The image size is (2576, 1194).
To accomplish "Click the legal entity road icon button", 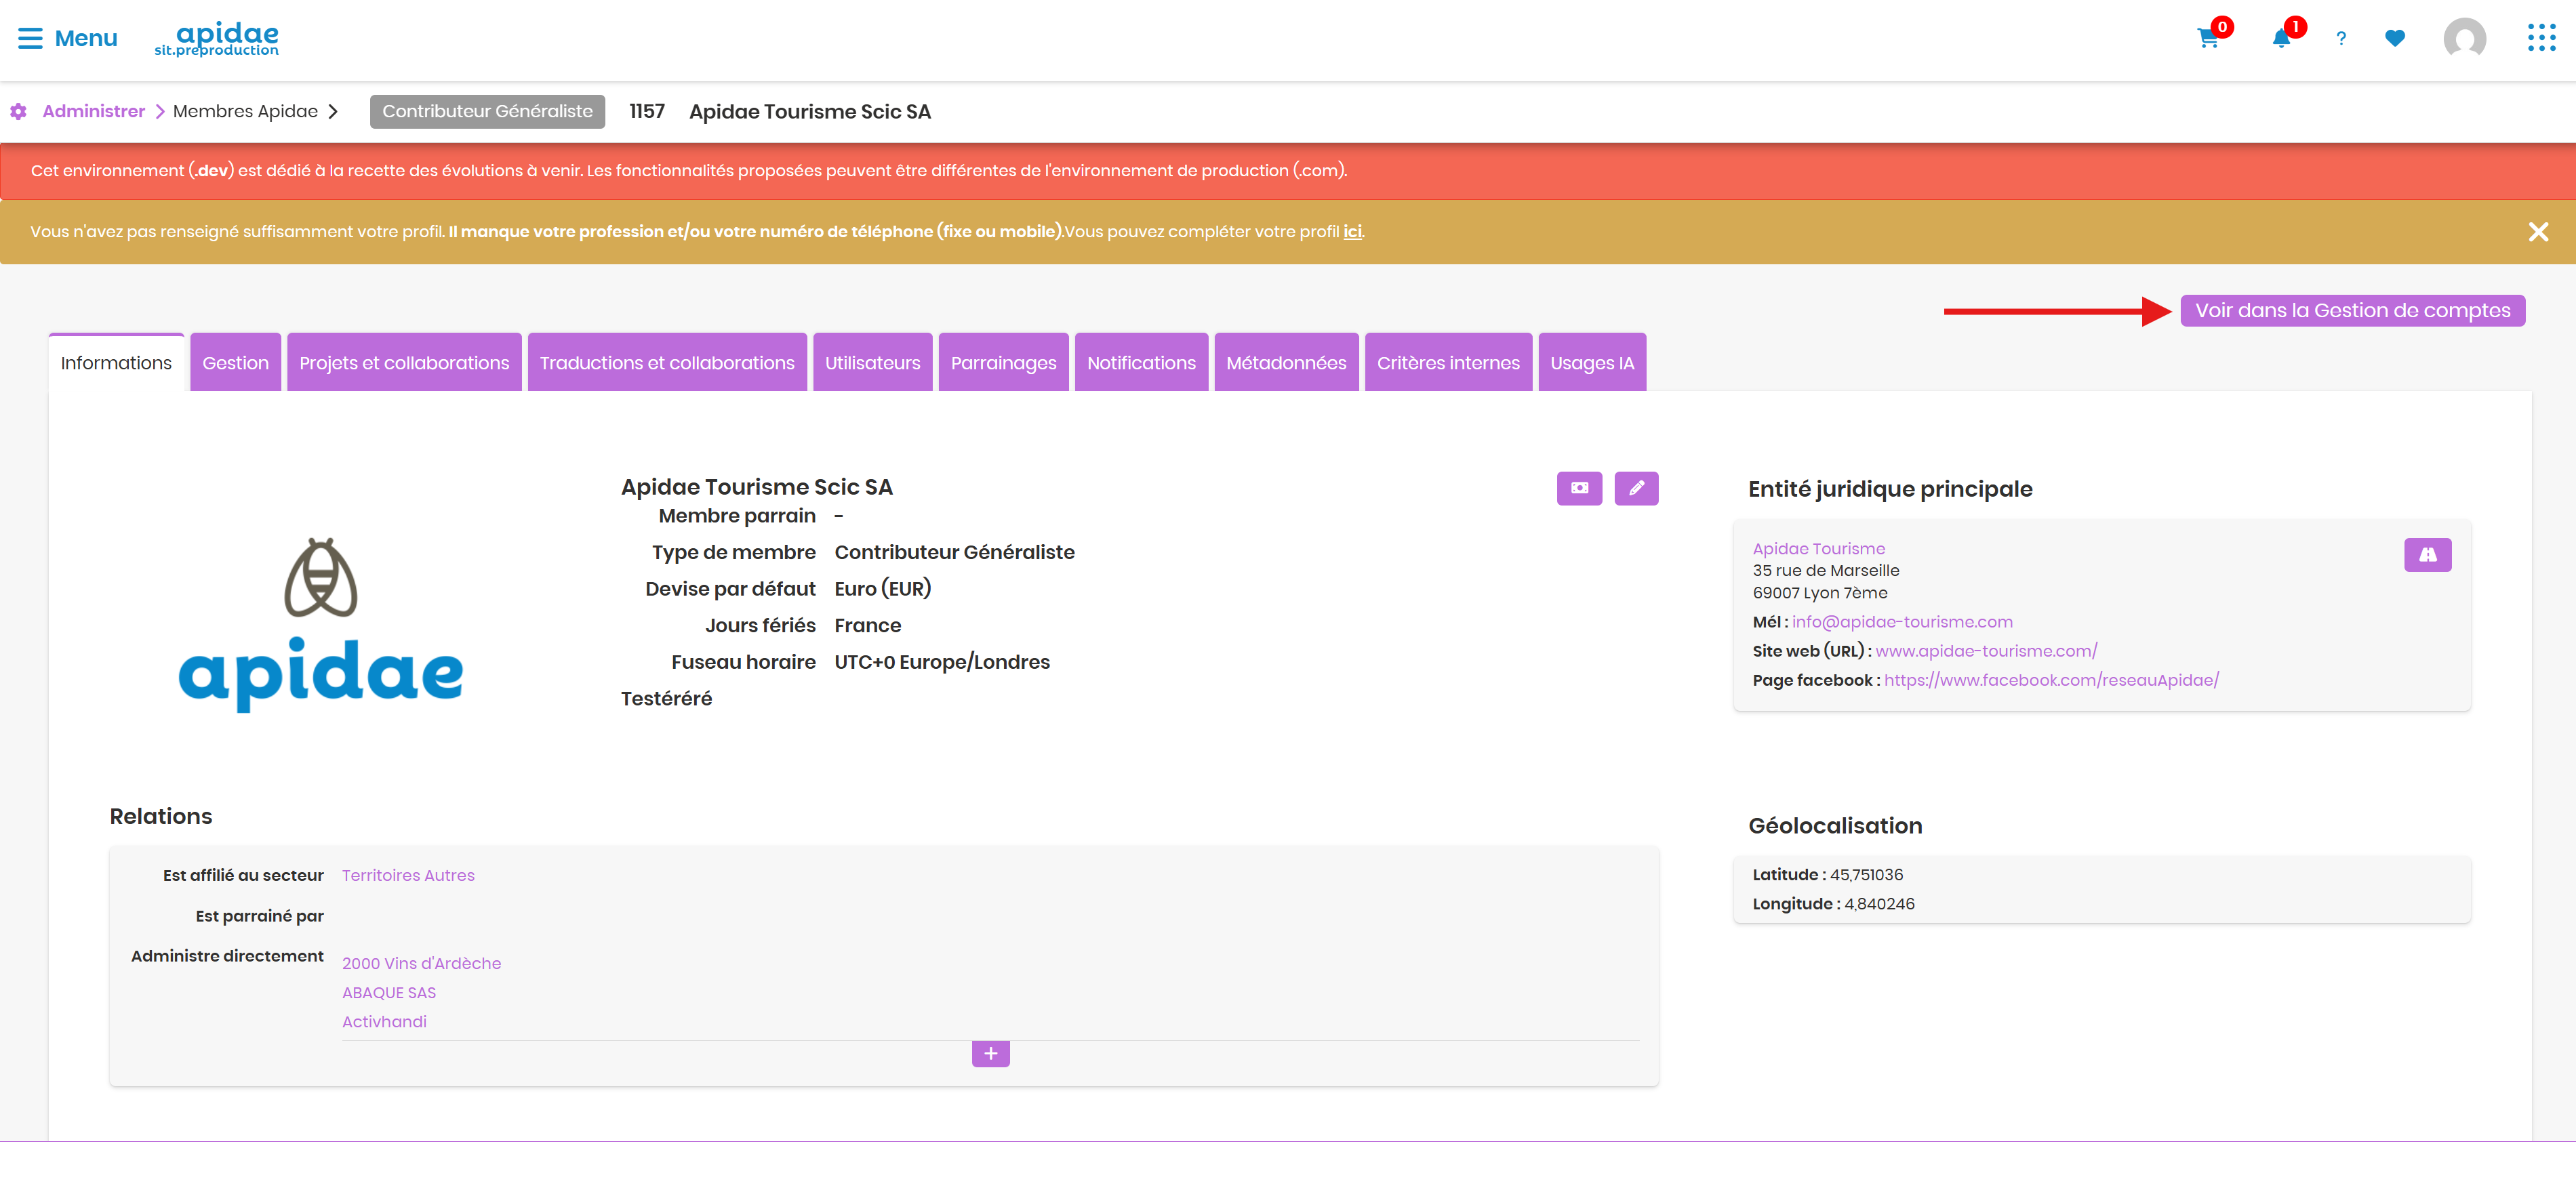I will pos(2427,555).
